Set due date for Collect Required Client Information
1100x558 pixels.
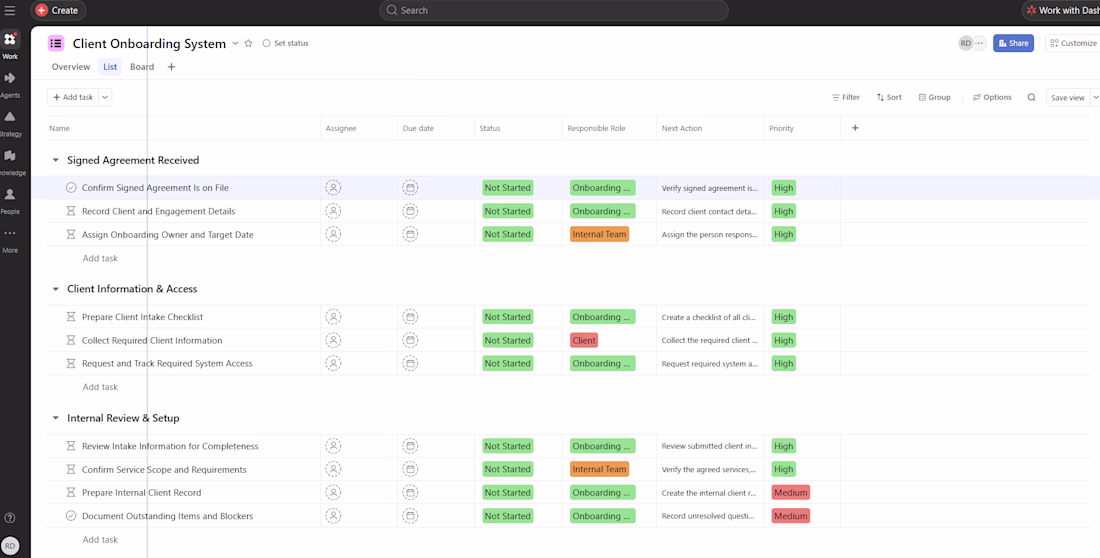[410, 340]
